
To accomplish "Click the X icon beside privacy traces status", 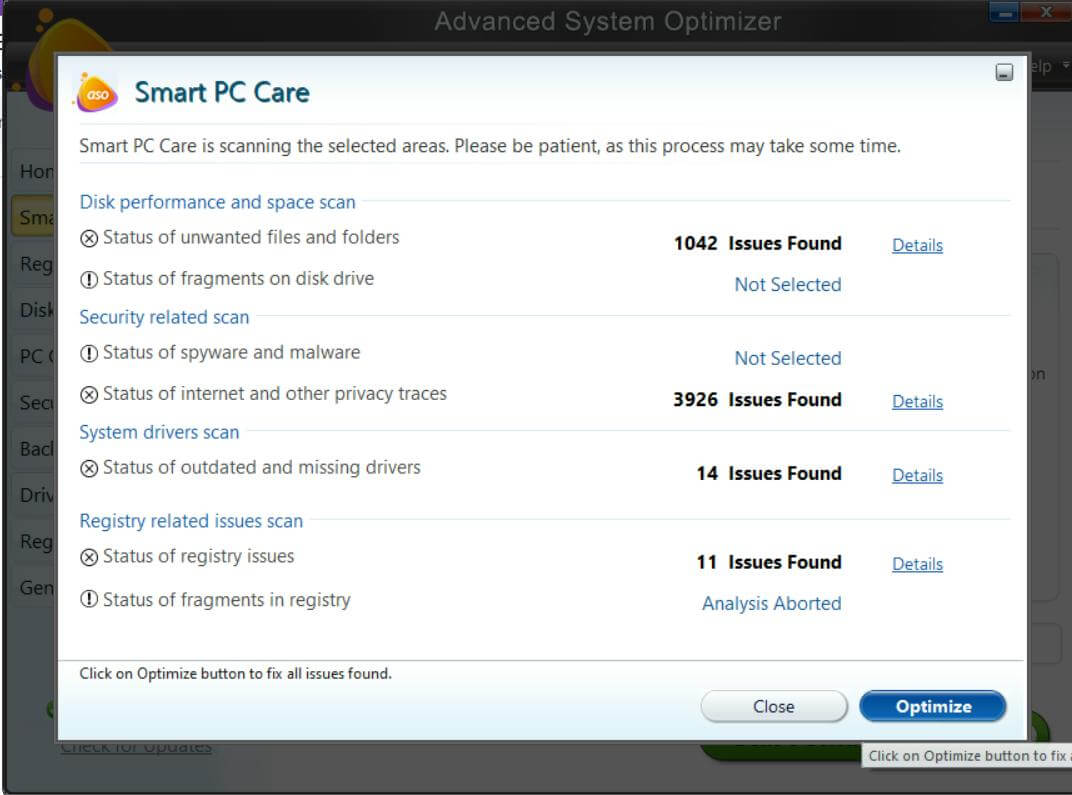I will click(89, 394).
